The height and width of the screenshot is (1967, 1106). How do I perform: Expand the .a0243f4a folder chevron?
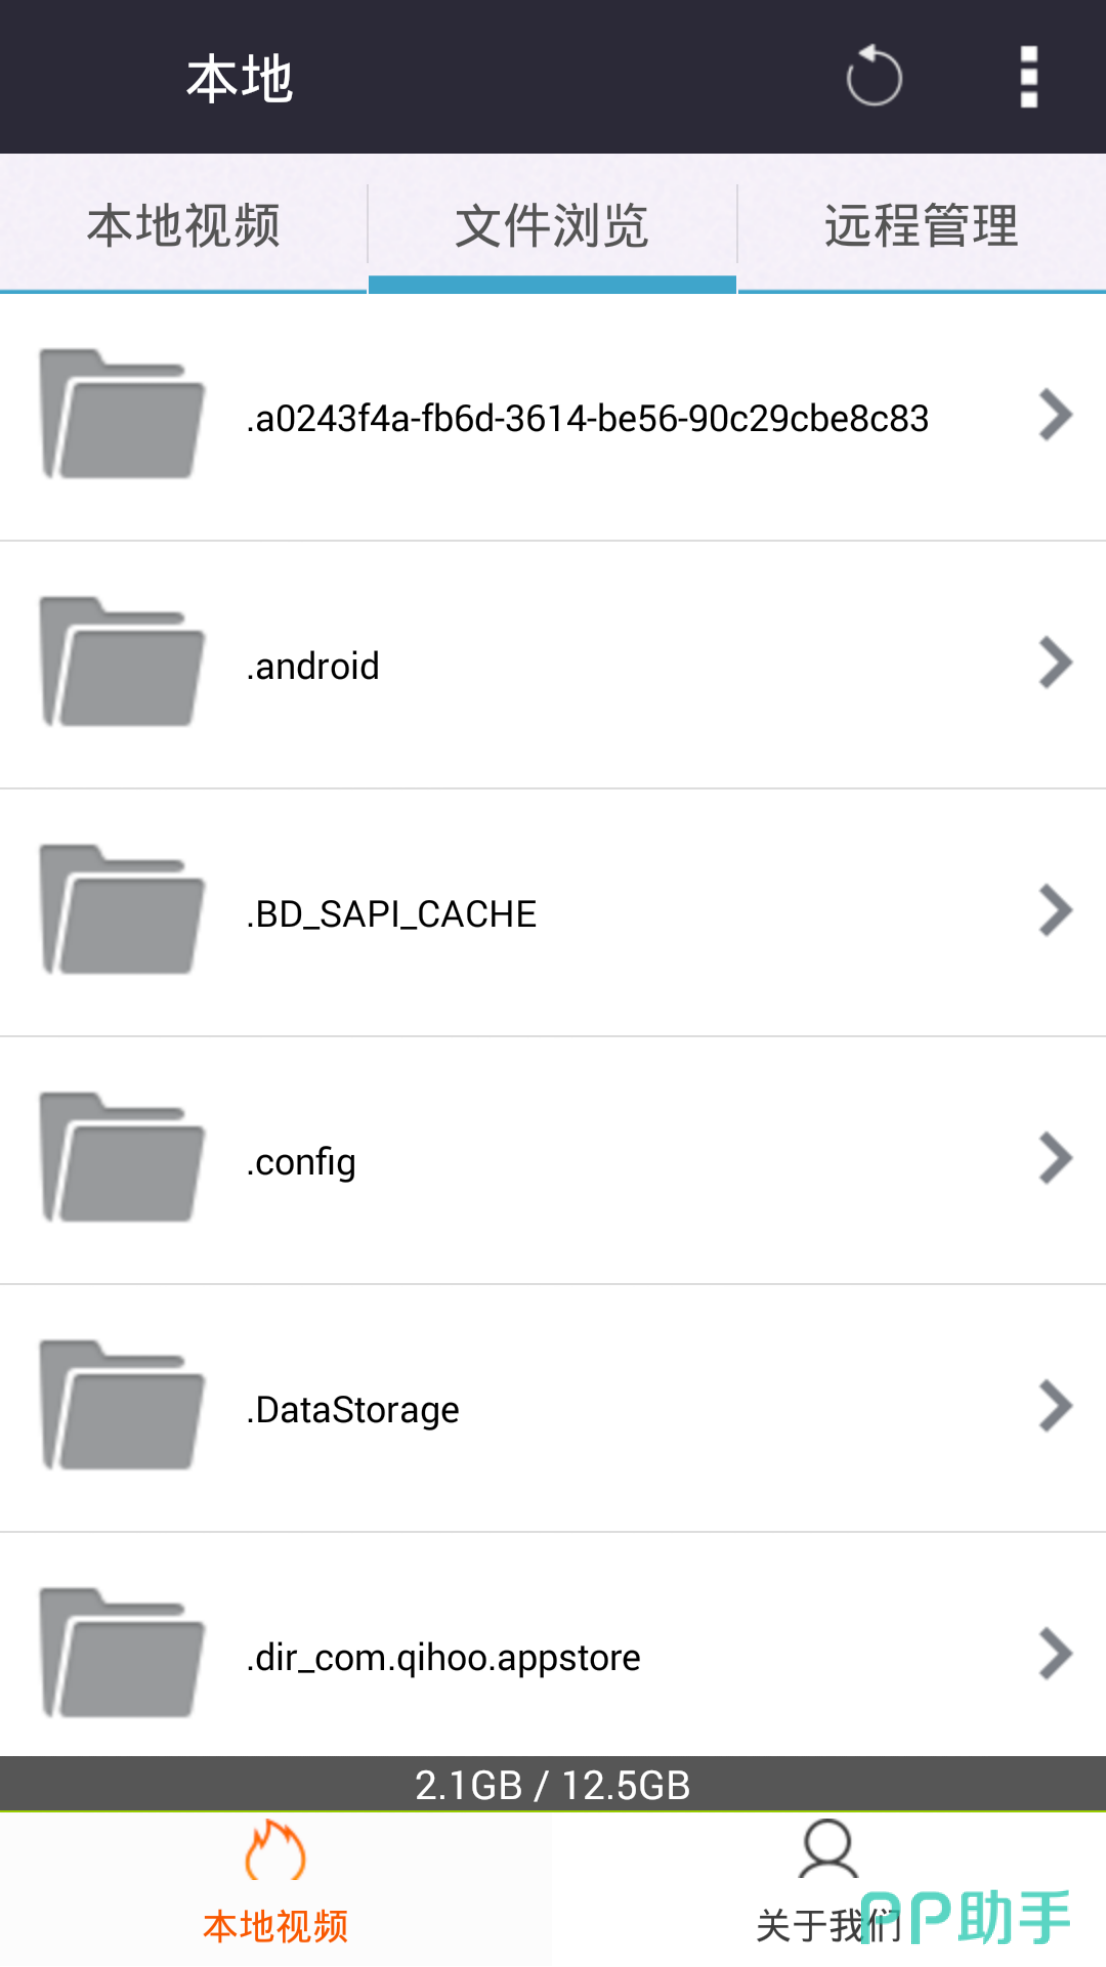(1055, 415)
